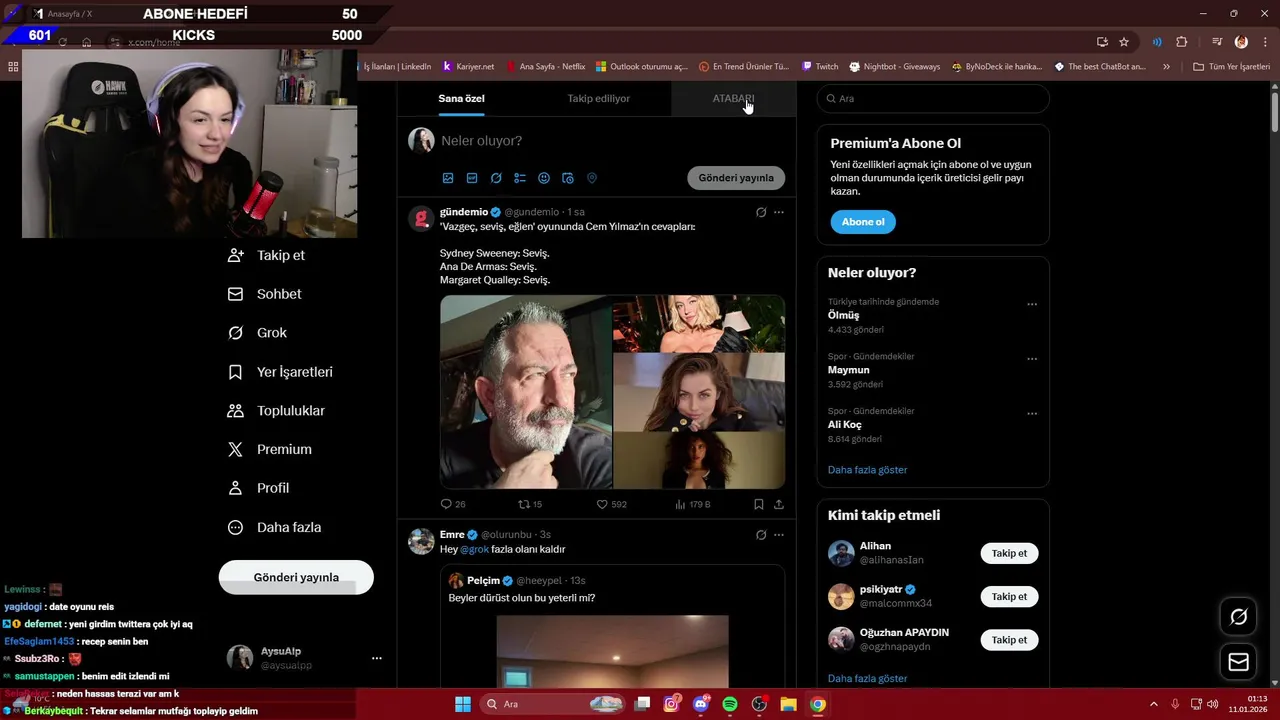Image resolution: width=1280 pixels, height=720 pixels.
Task: Open AysuAlp account menu dots
Action: (377, 658)
